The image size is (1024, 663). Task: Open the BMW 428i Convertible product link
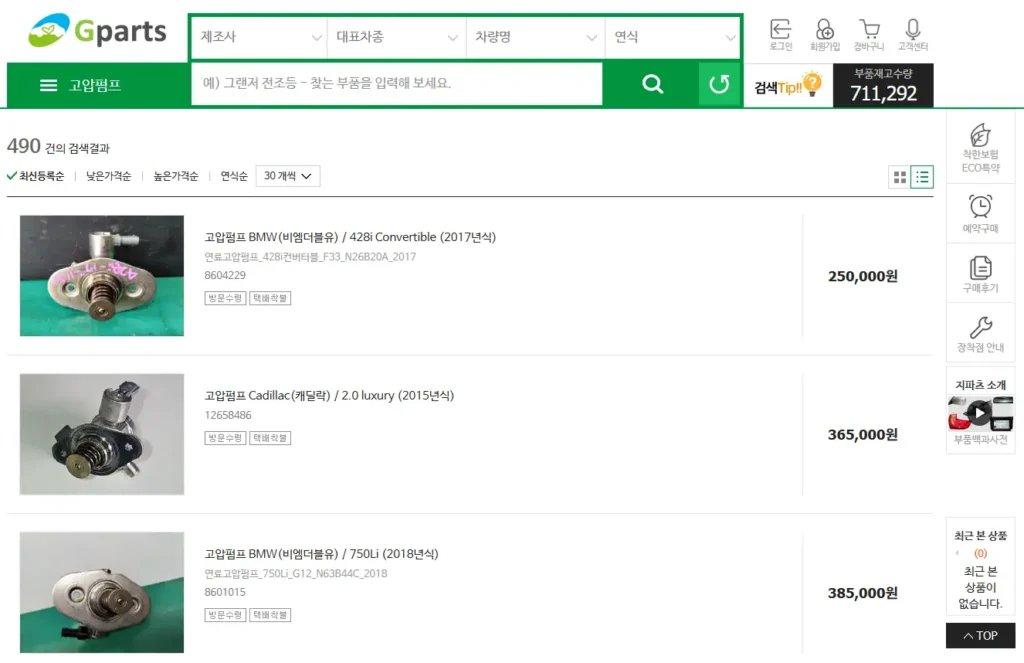350,237
